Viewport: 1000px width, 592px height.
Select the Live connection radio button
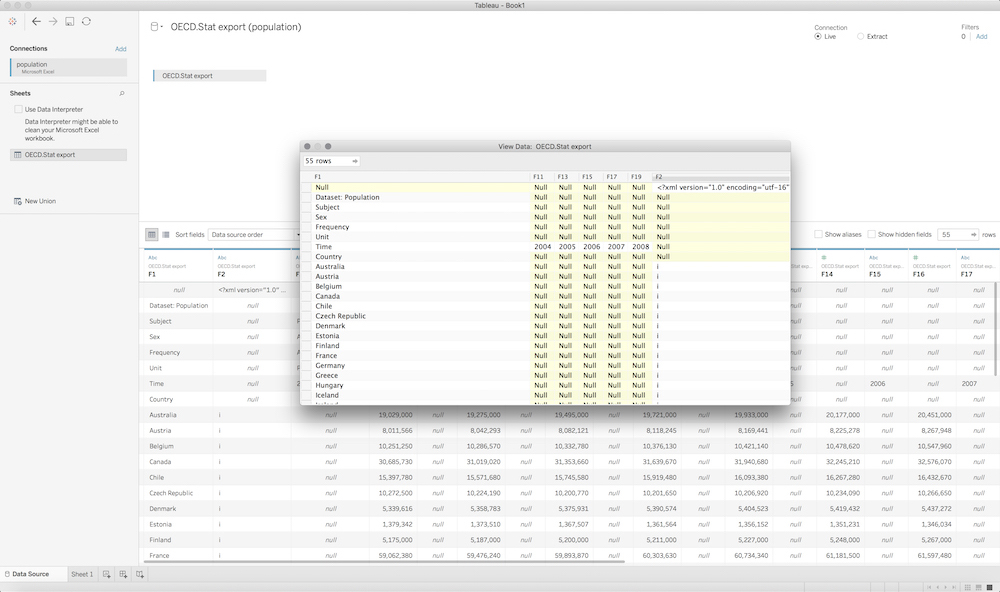pos(818,36)
